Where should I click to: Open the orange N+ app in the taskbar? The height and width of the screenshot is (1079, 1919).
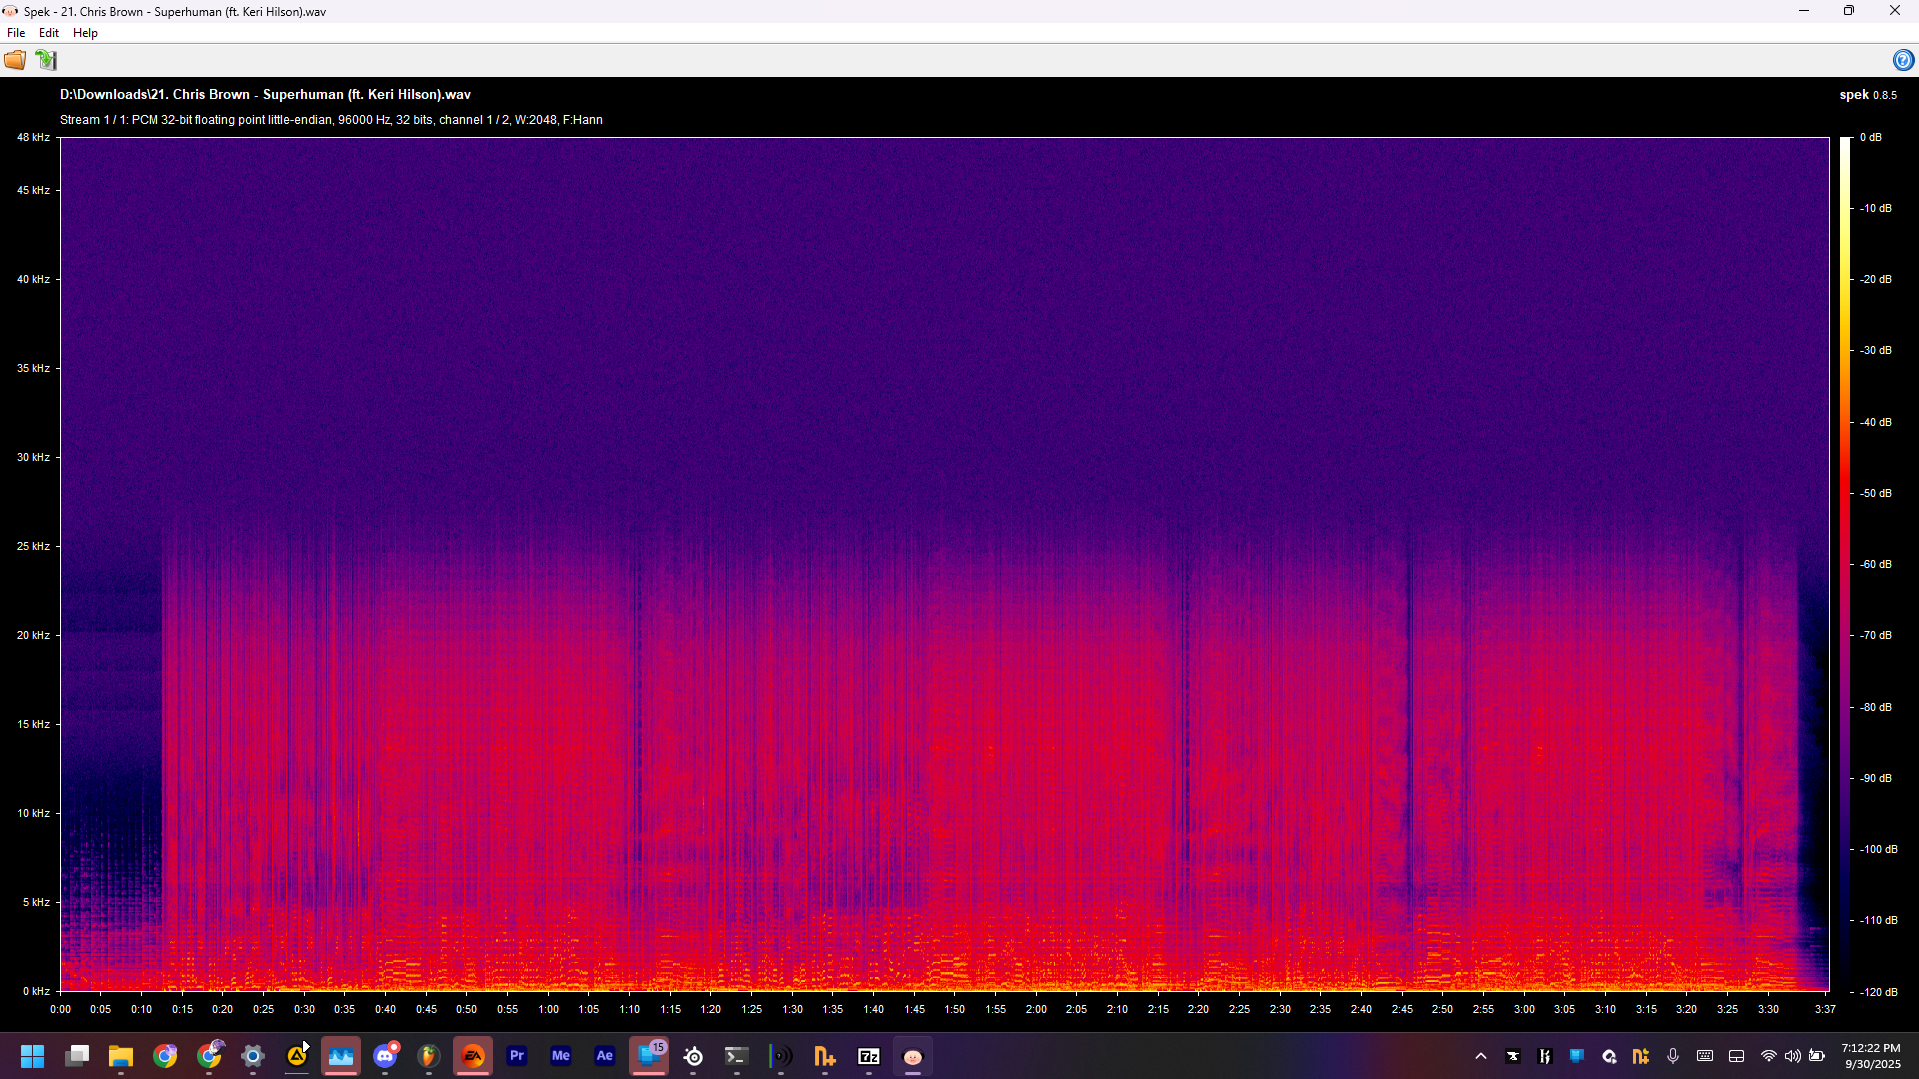tap(825, 1056)
